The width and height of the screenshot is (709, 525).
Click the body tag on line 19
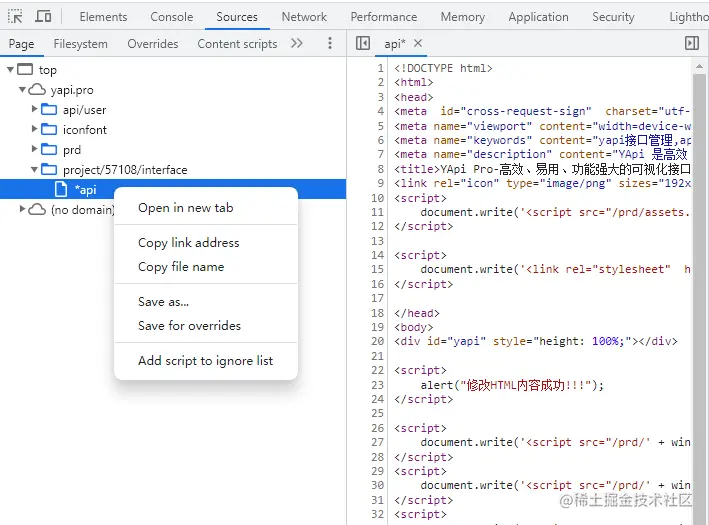point(413,327)
